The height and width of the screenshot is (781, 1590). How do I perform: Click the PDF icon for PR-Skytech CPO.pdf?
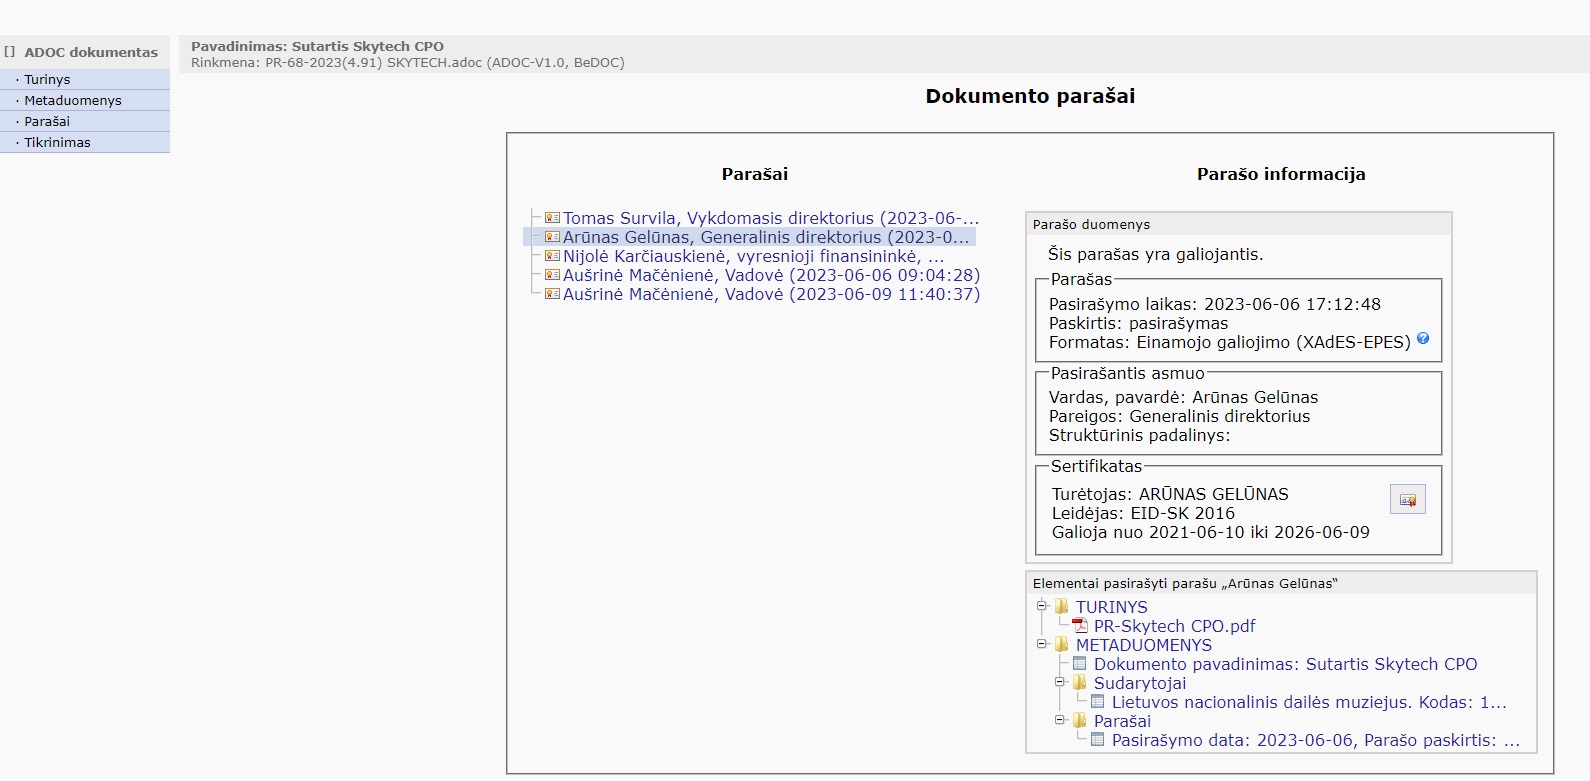coord(1080,626)
